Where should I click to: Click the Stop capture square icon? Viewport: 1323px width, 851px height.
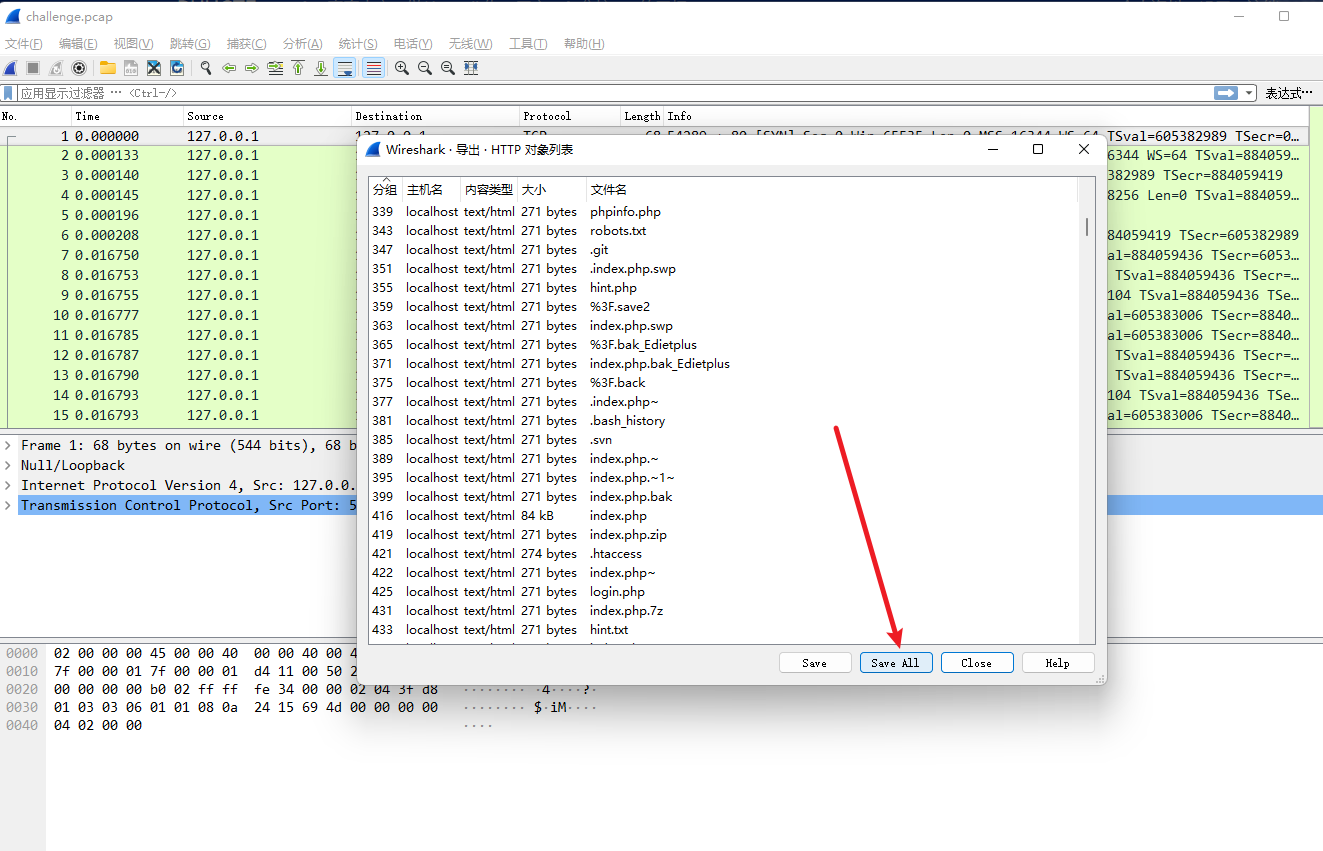[33, 68]
